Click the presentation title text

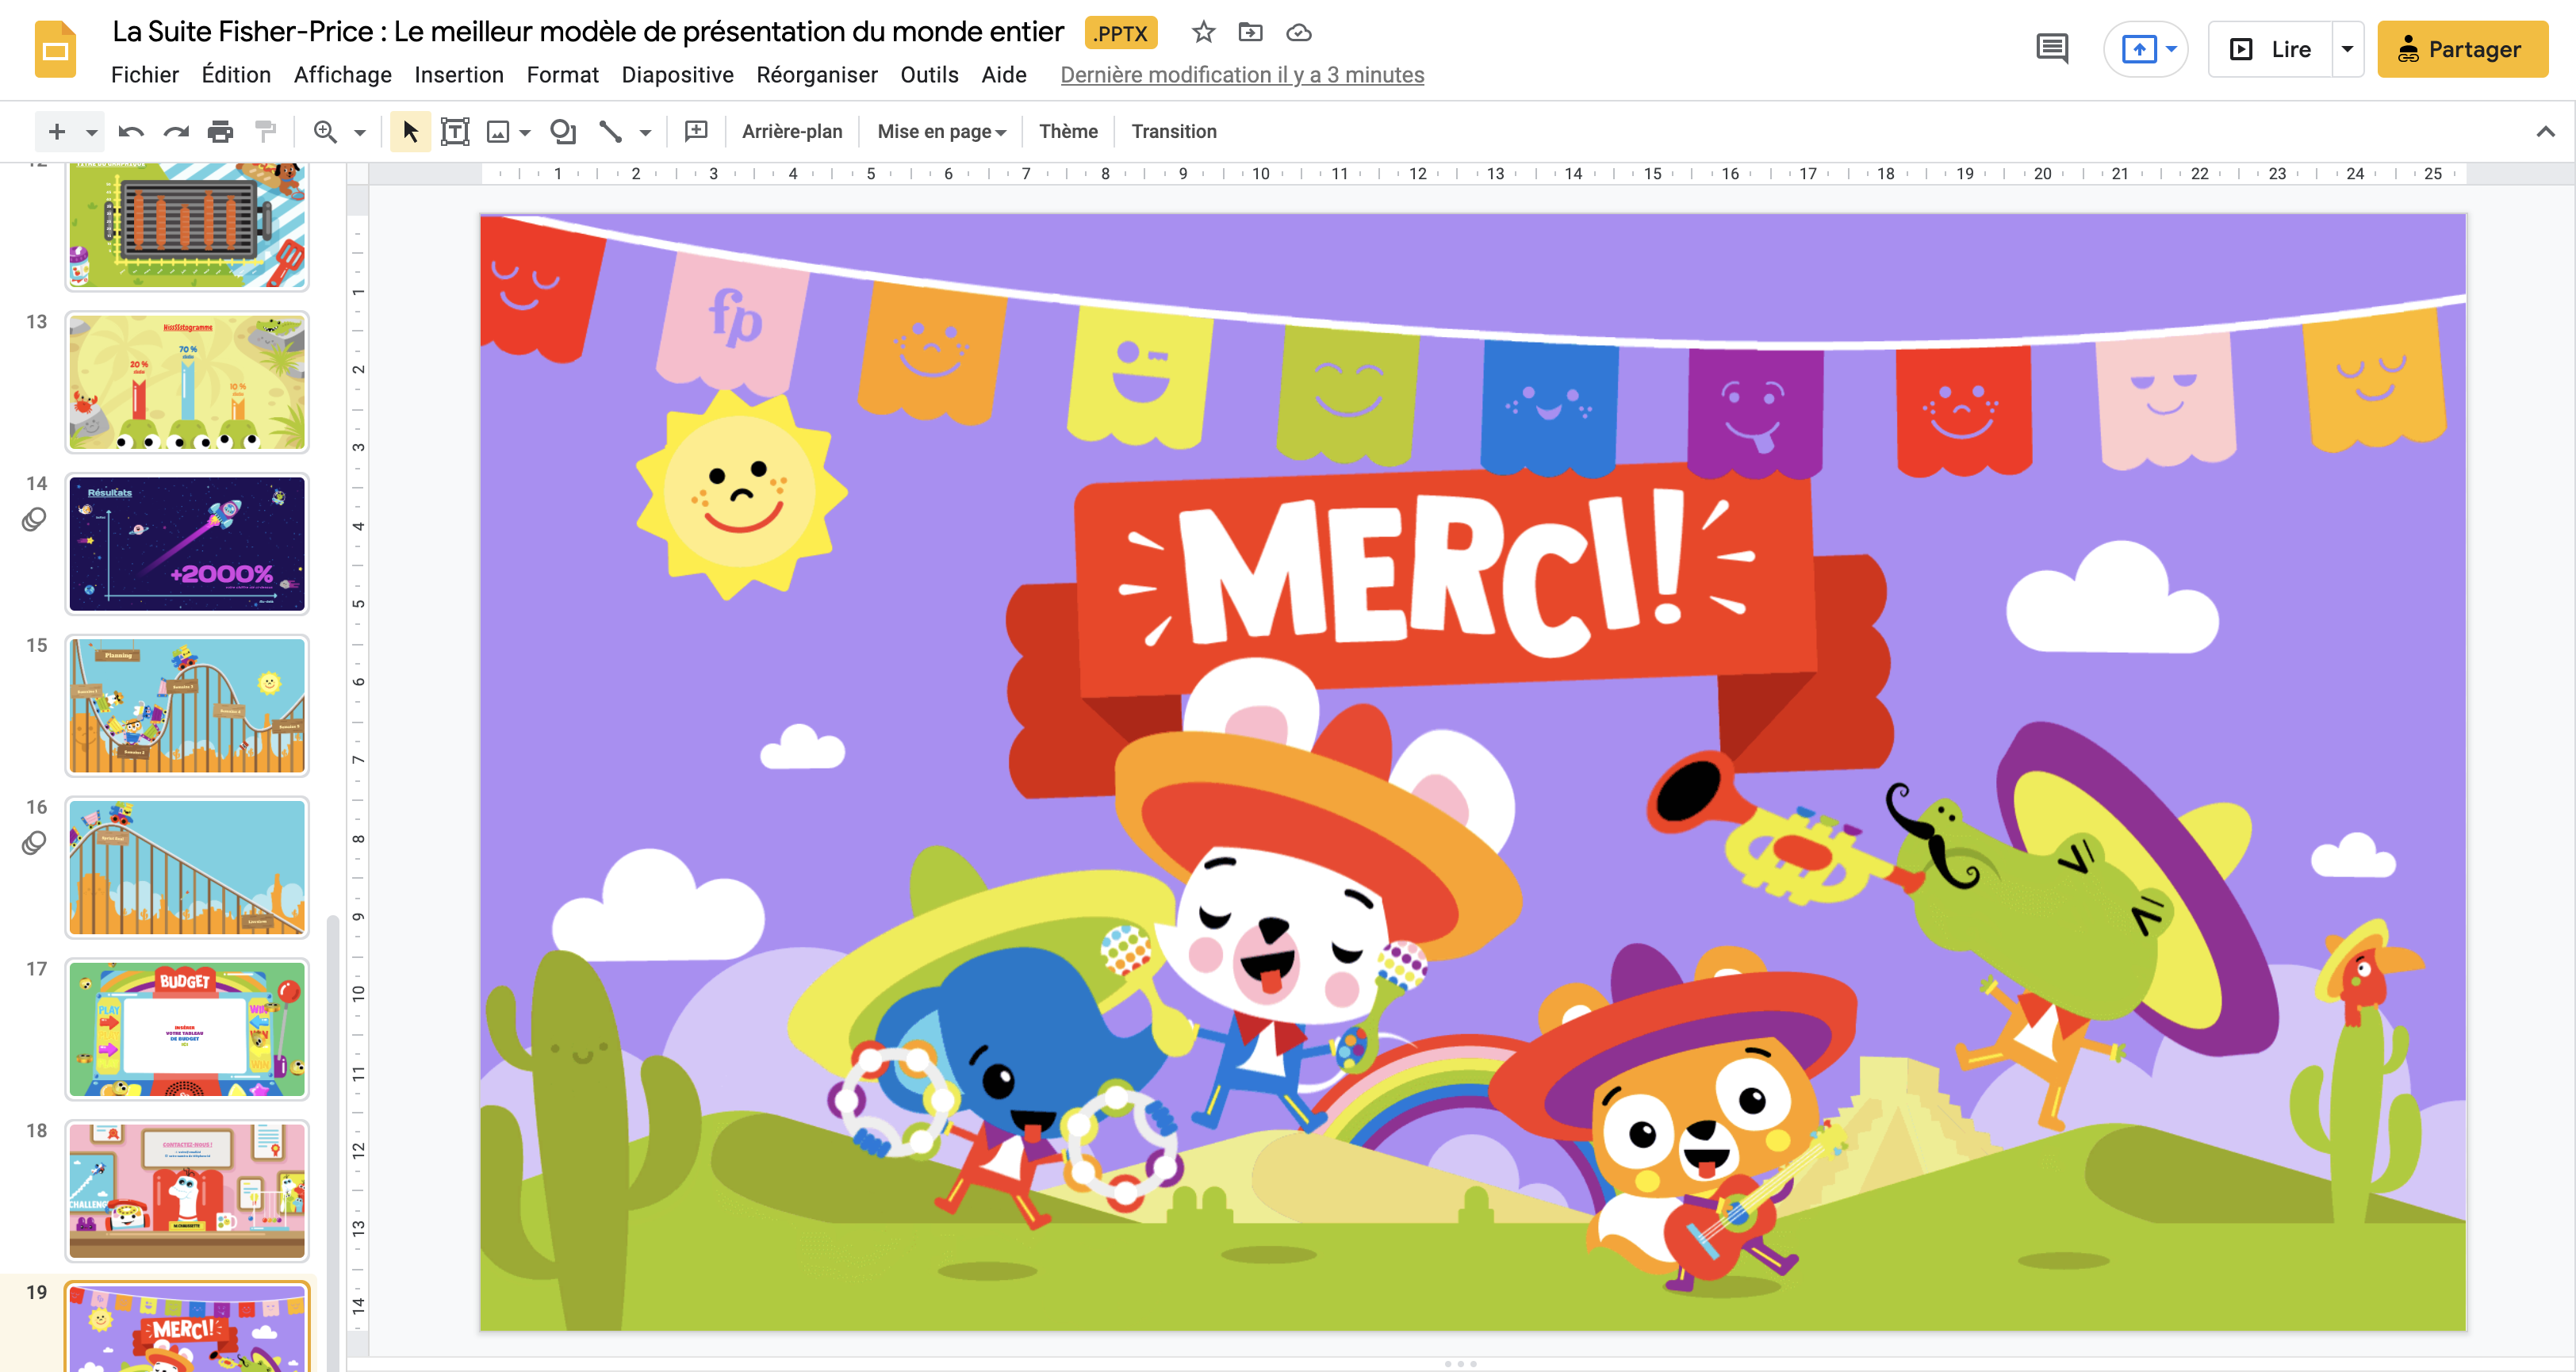coord(588,32)
